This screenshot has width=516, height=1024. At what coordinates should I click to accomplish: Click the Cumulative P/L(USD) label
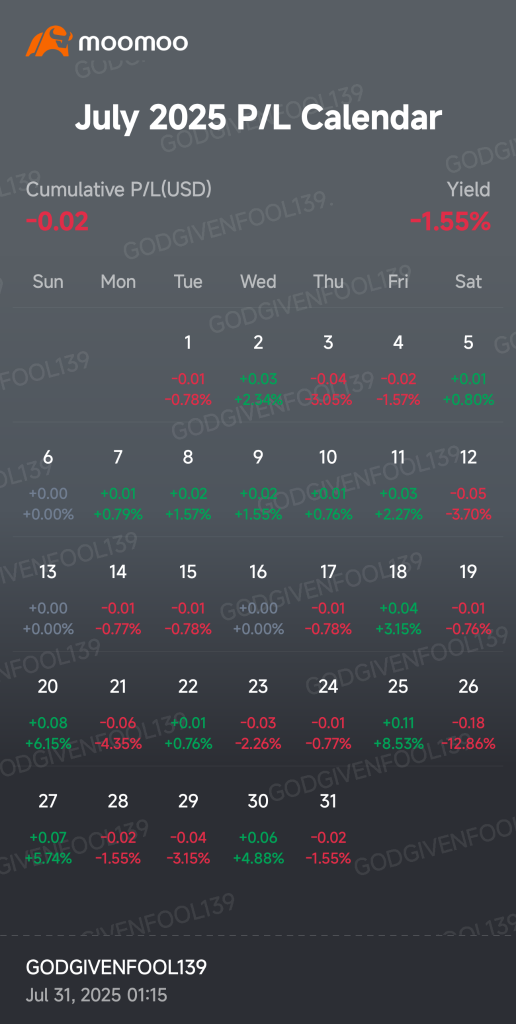point(119,190)
